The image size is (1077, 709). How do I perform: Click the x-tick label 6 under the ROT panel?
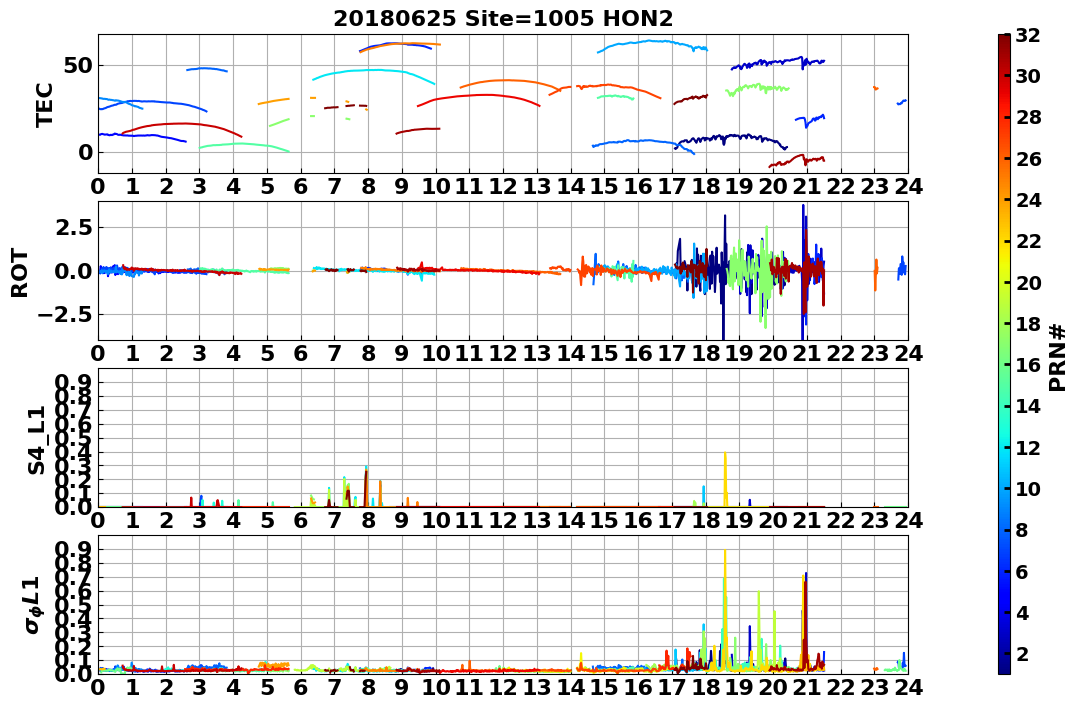click(x=301, y=353)
